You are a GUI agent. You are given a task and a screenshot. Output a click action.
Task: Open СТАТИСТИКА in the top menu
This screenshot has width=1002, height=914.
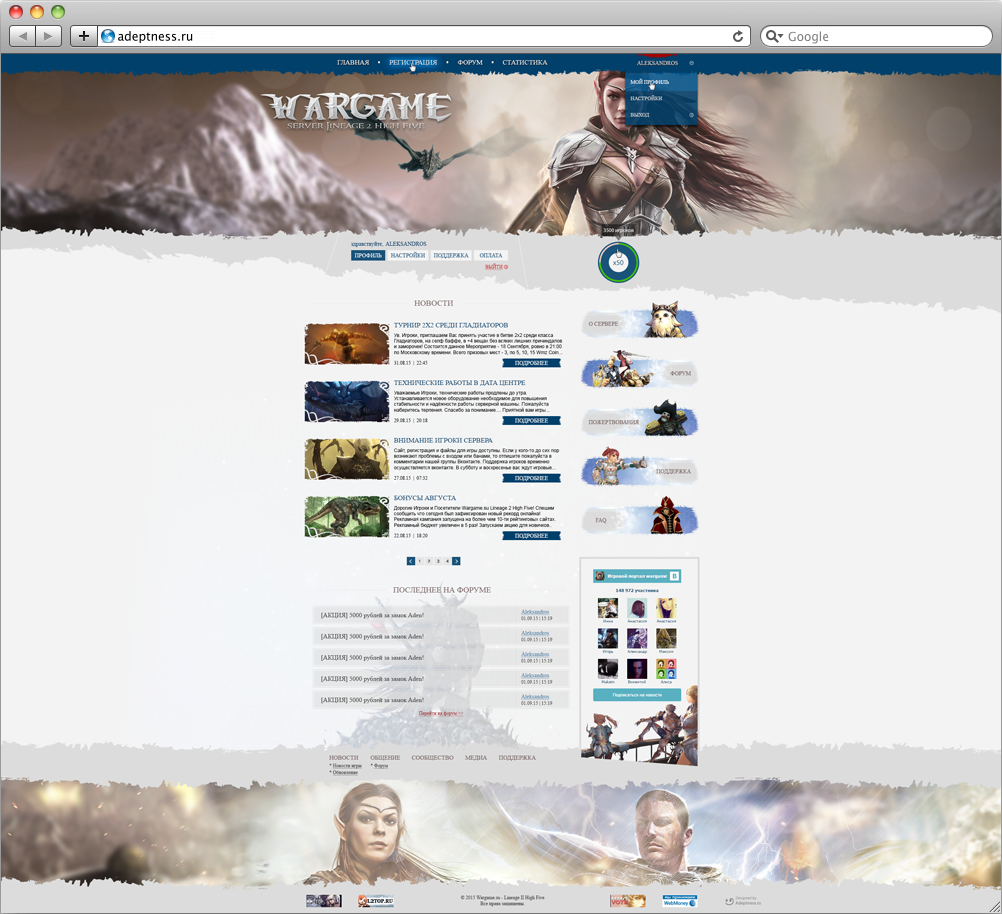(x=525, y=62)
